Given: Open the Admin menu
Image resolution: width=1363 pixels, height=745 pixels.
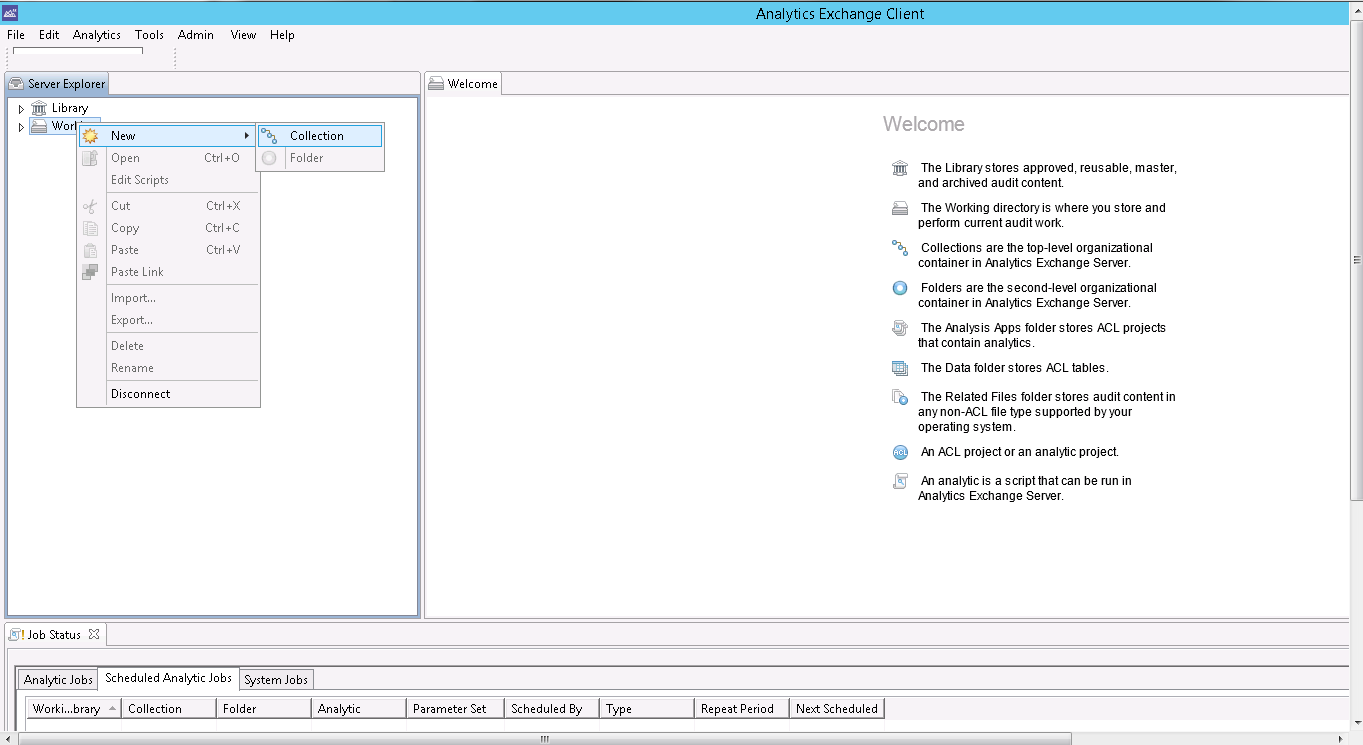Looking at the screenshot, I should click(x=196, y=35).
